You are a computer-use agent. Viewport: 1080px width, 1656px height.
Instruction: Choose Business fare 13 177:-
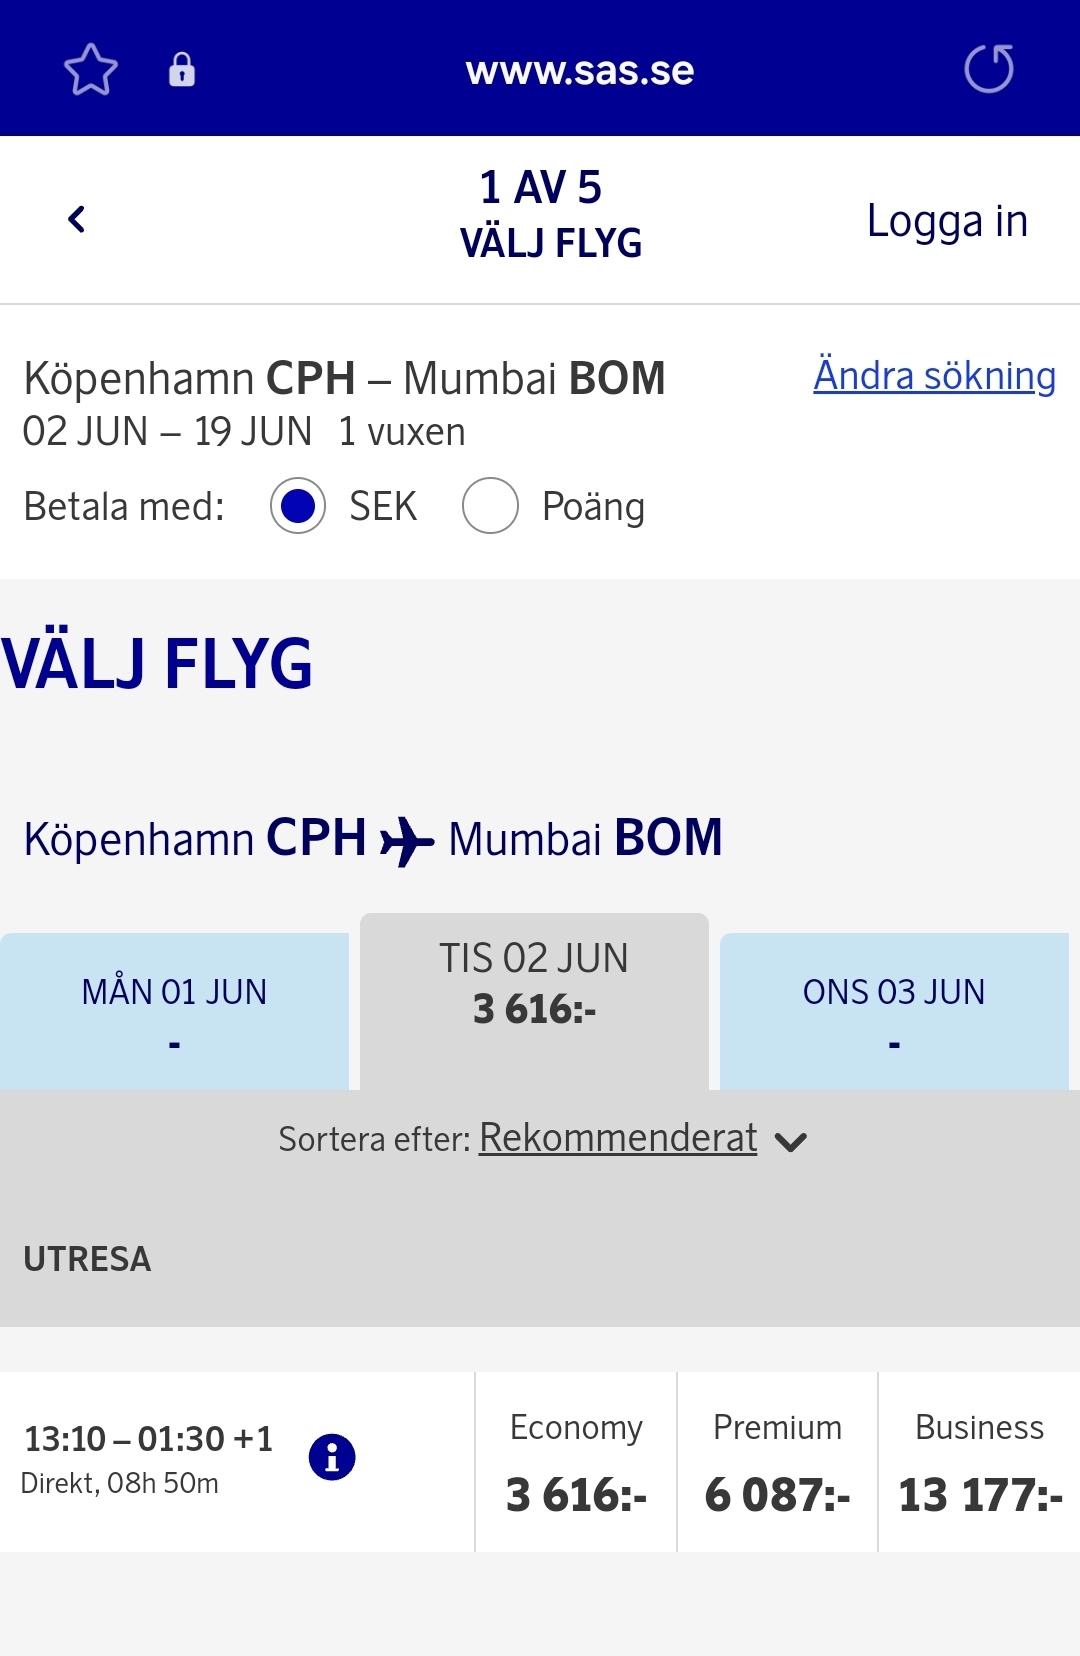(x=979, y=1462)
